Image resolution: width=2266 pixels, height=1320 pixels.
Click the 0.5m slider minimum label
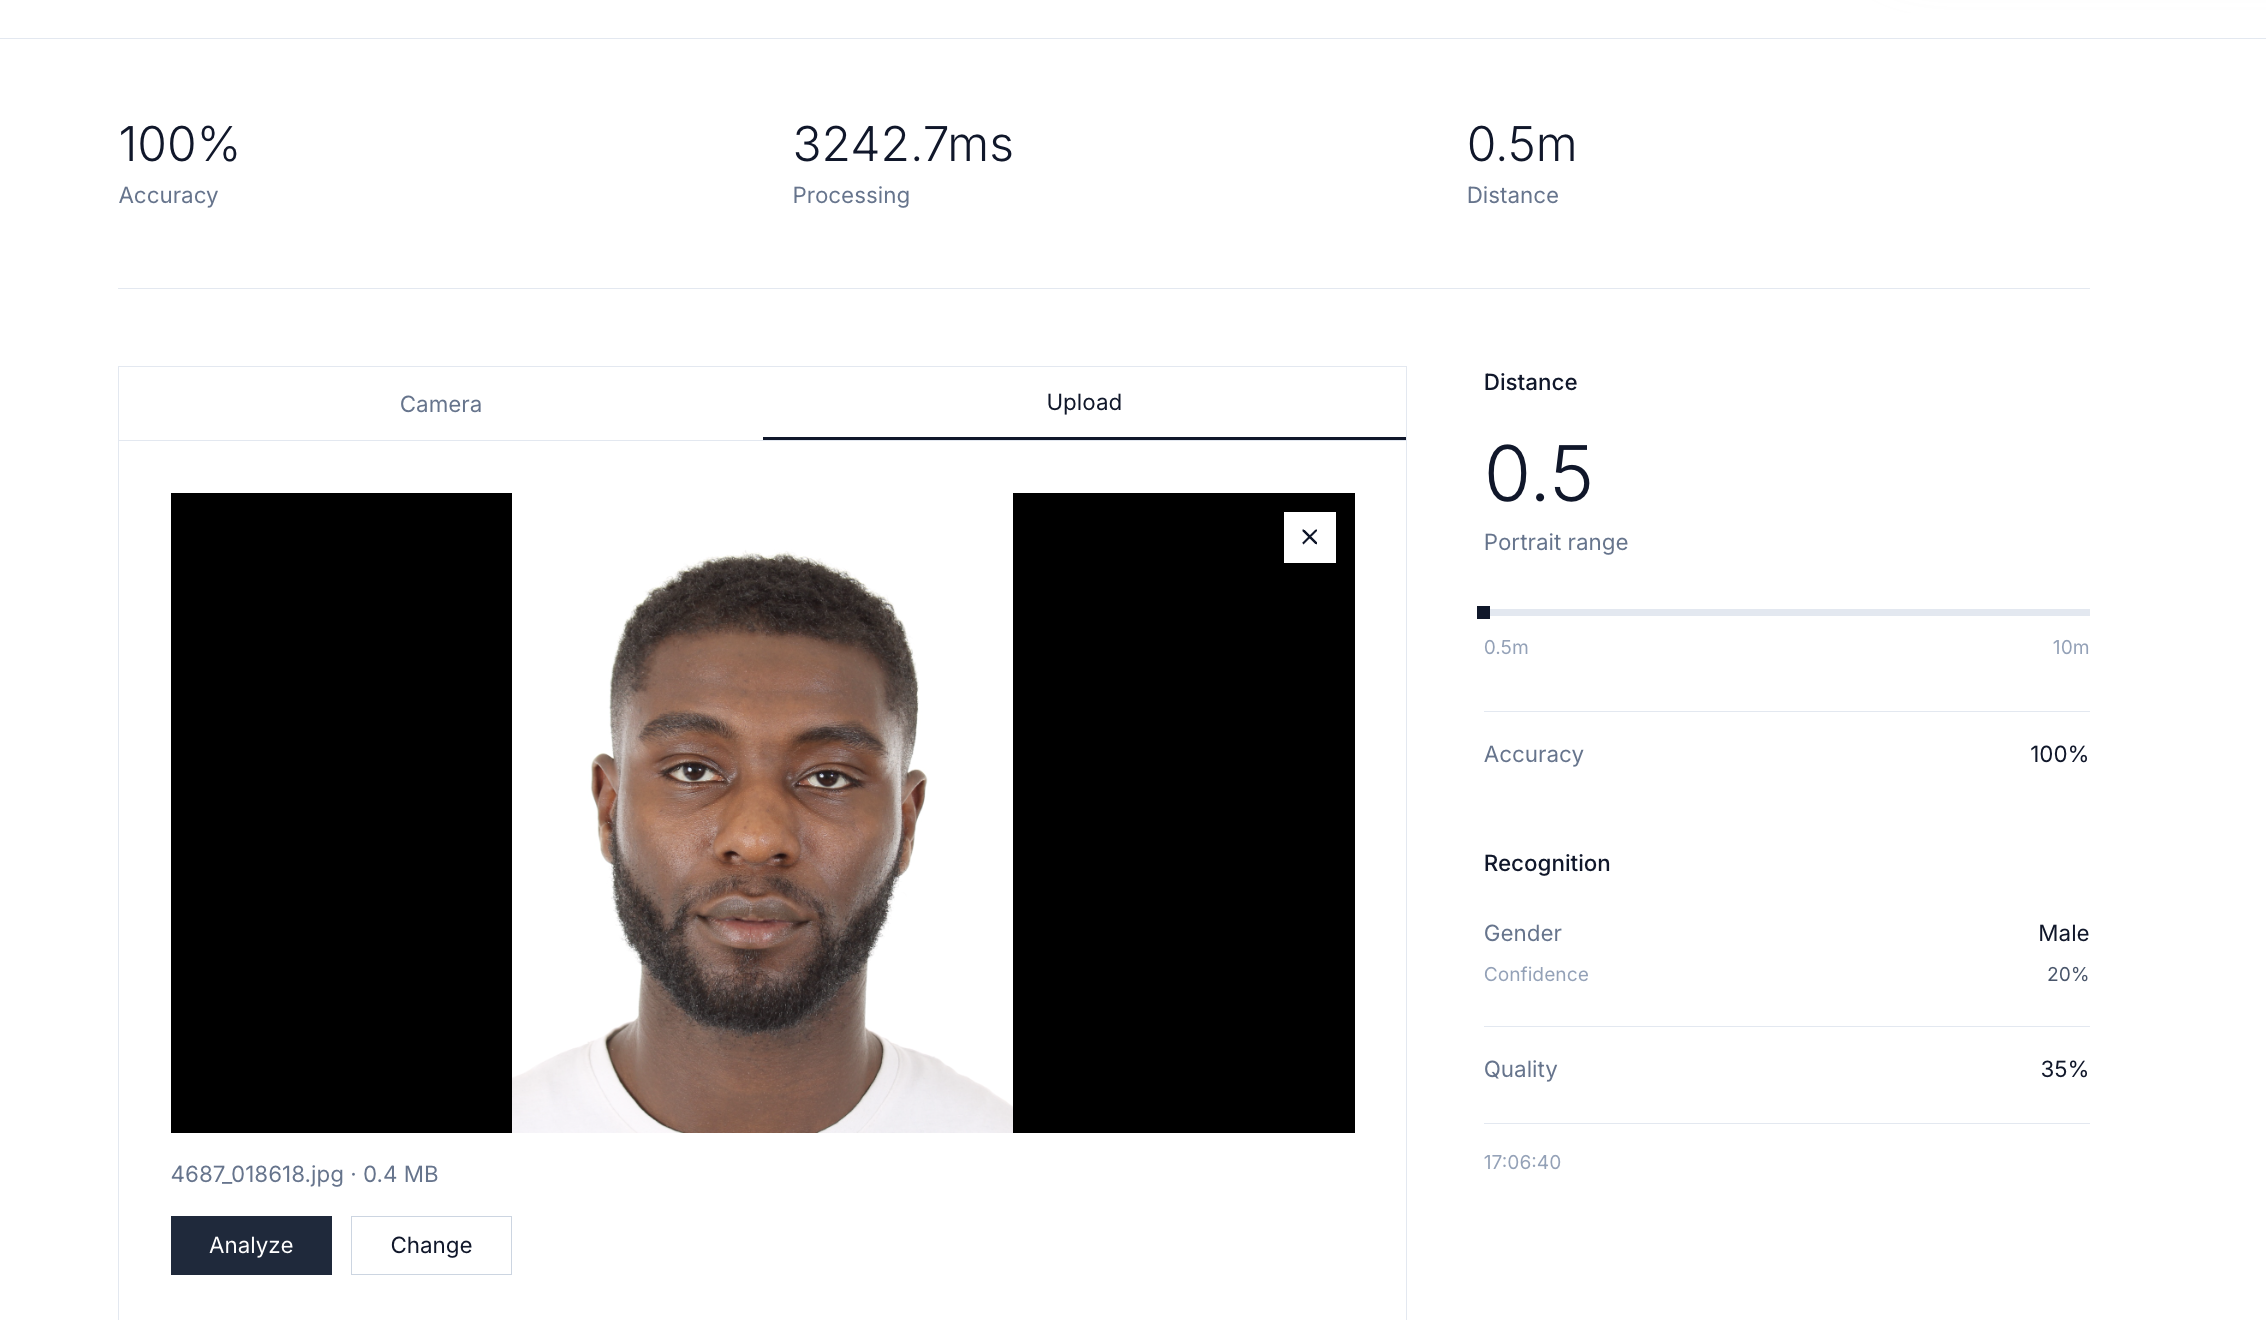pyautogui.click(x=1506, y=647)
